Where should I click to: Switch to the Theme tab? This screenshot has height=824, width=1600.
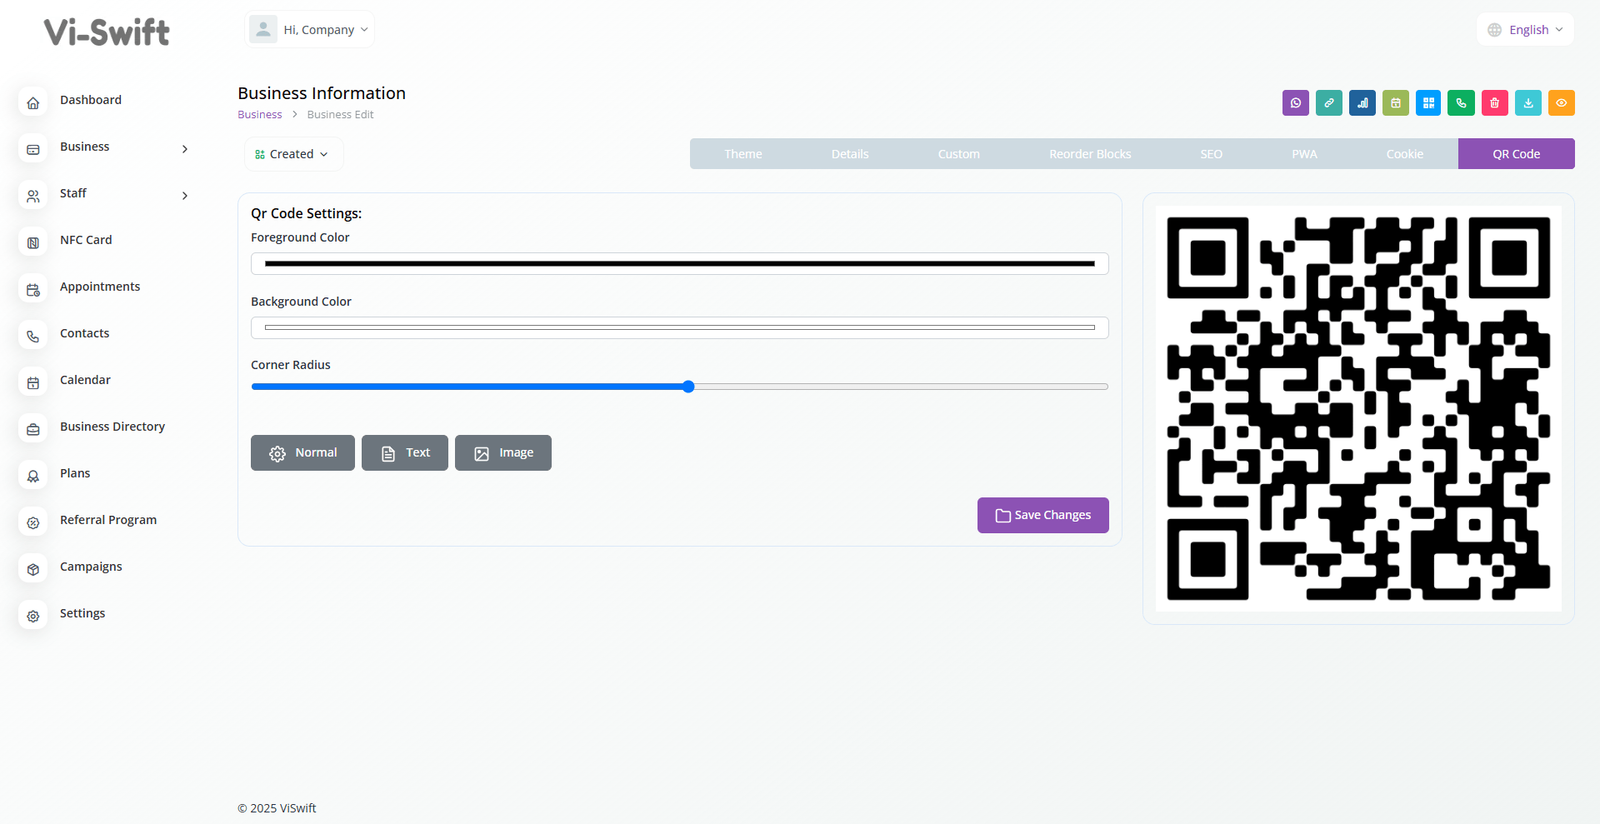click(x=743, y=154)
